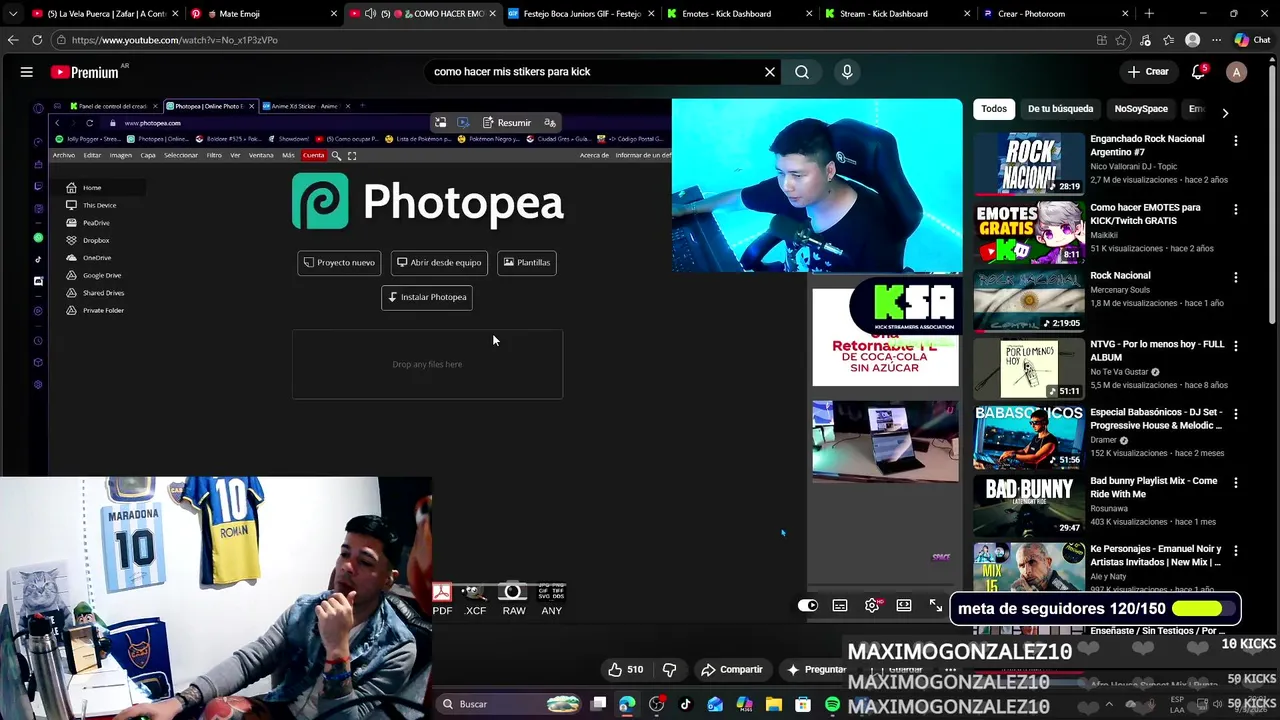This screenshot has height=720, width=1280.
Task: Clear the YouTube search box text
Action: (x=770, y=72)
